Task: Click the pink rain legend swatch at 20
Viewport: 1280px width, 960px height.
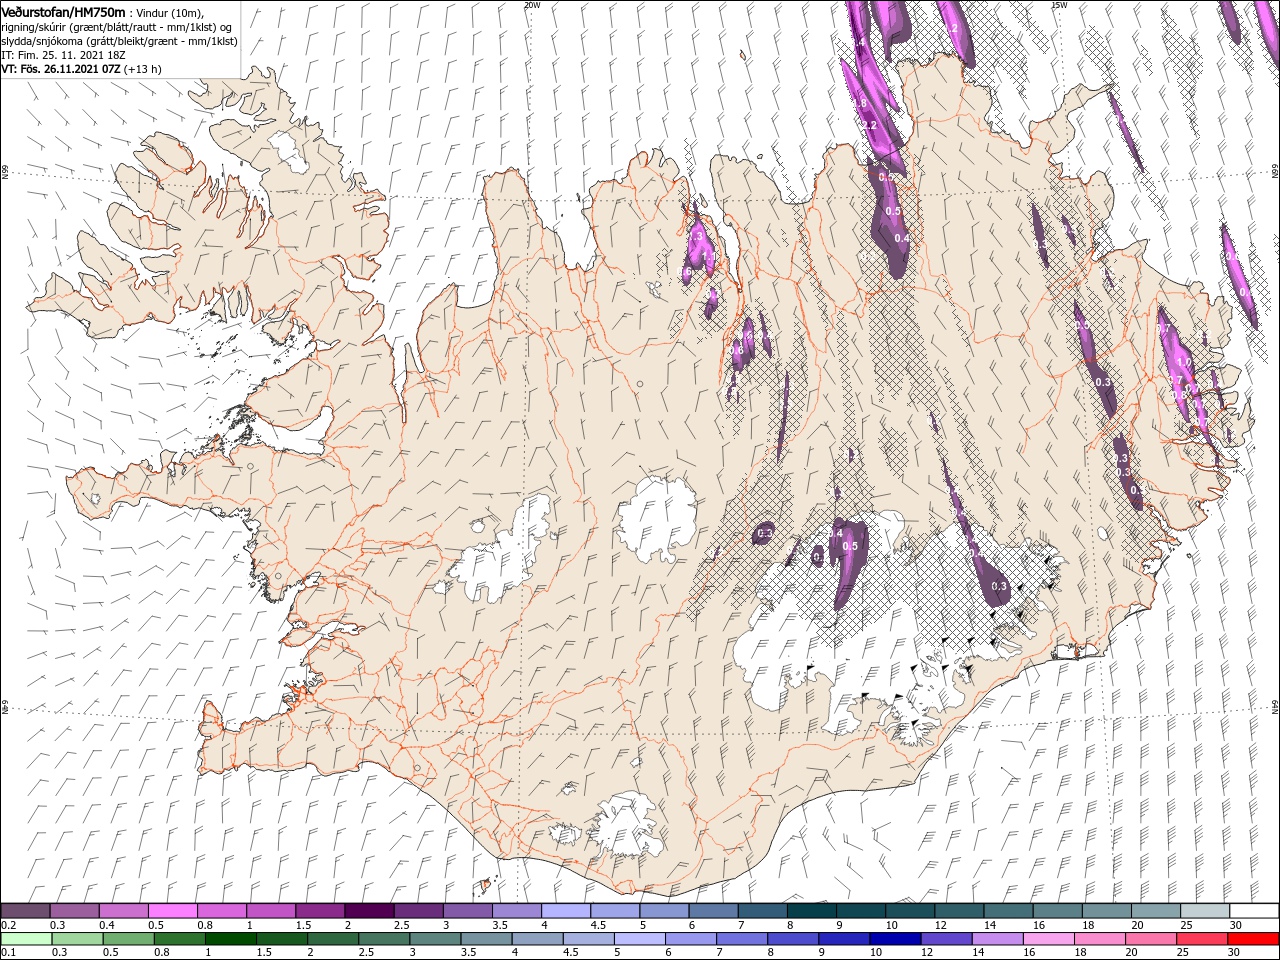Action: point(1149,939)
